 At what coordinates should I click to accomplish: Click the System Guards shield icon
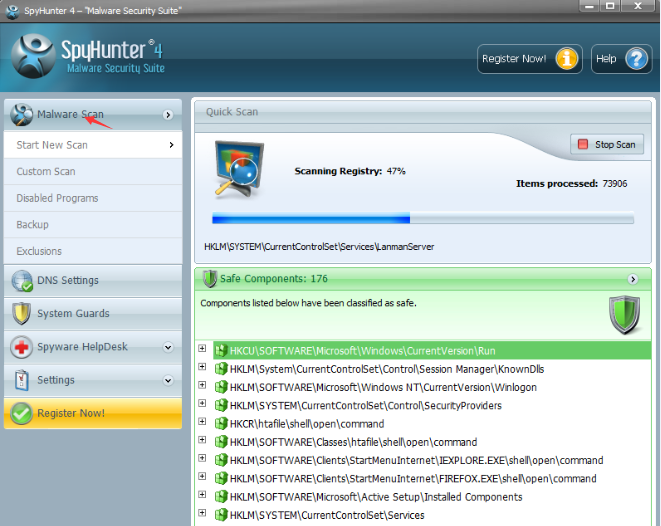[x=21, y=314]
